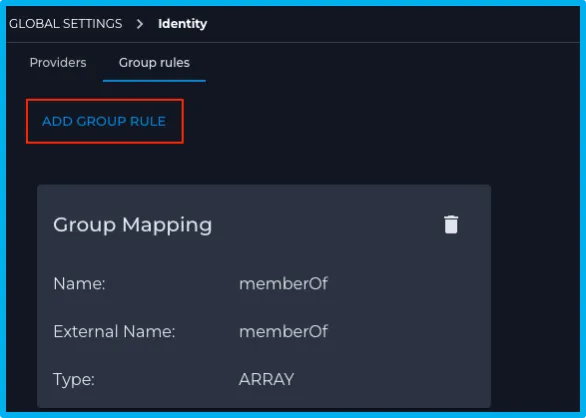Click the breadcrumb chevron separator

140,24
